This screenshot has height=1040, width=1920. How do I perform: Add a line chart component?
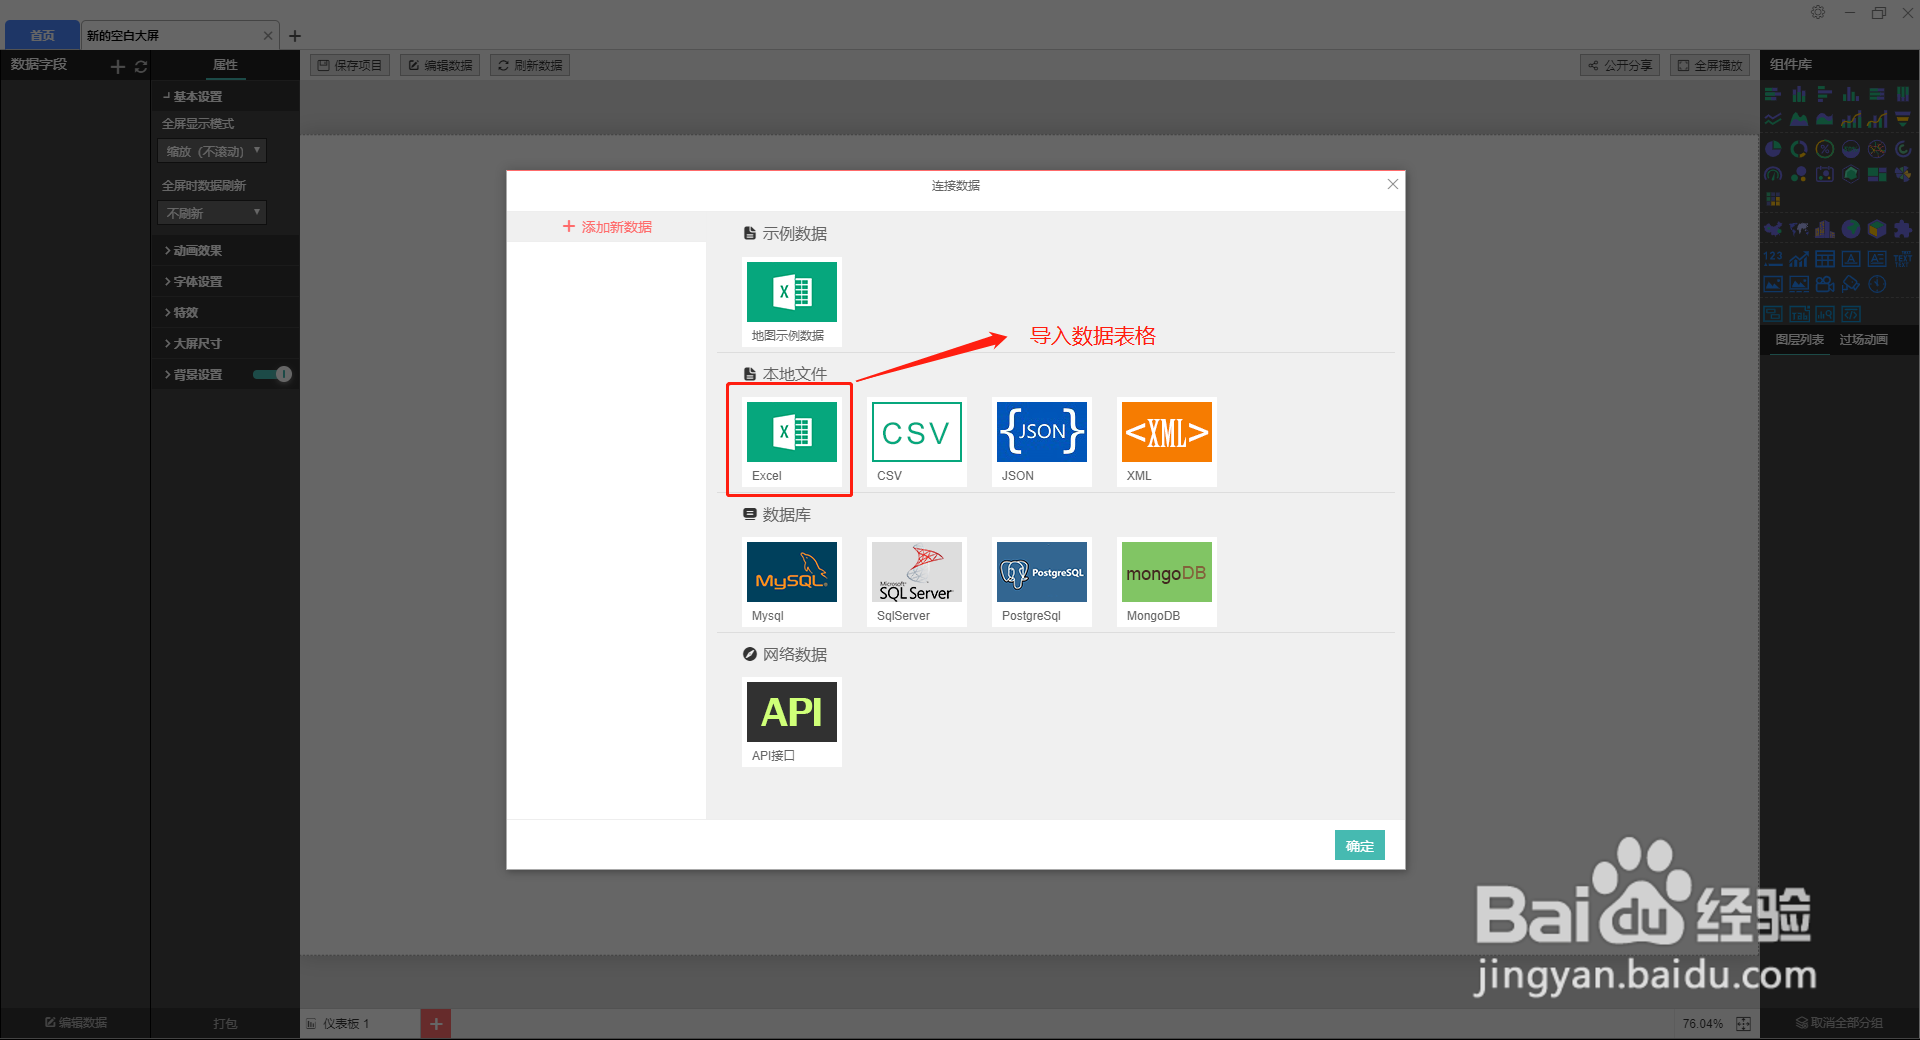click(x=1773, y=118)
